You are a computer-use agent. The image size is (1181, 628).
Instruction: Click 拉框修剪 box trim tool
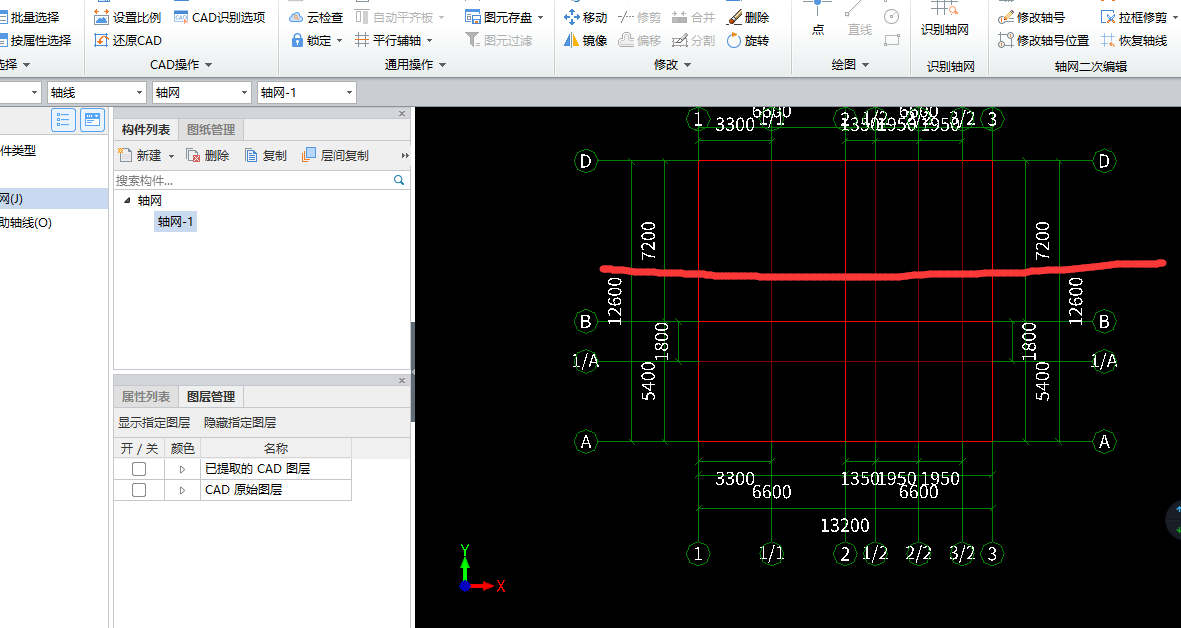point(1134,17)
